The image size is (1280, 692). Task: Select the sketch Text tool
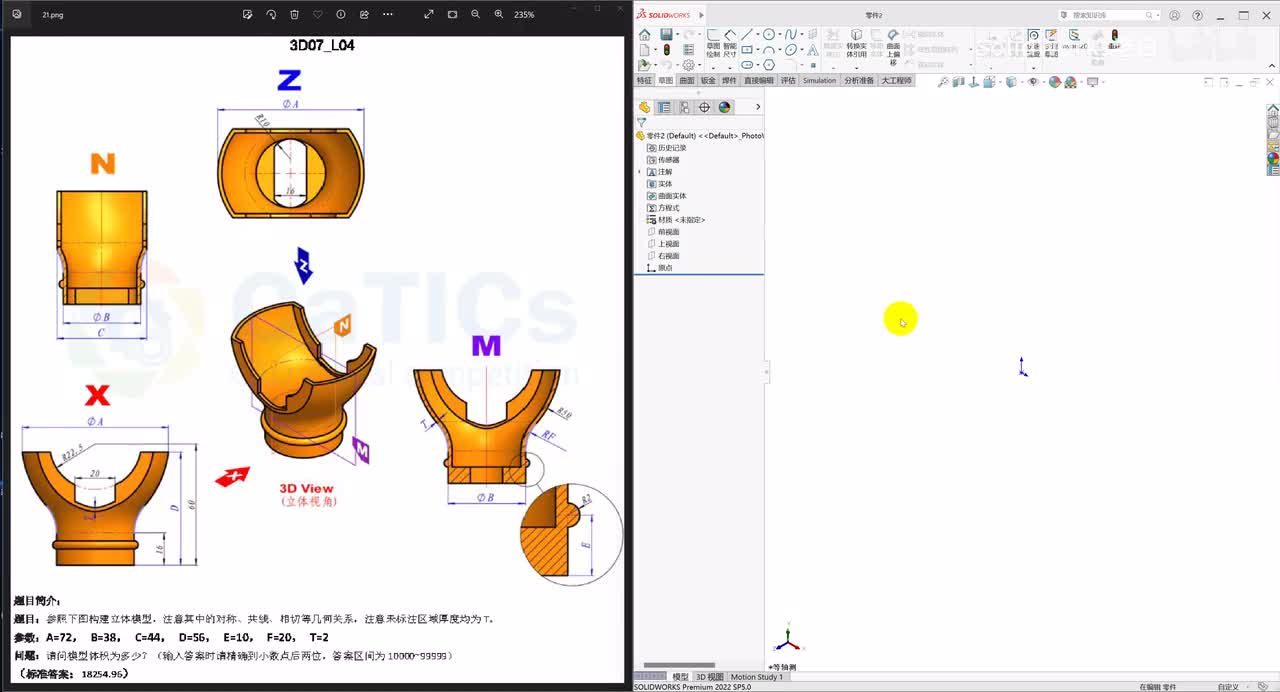(812, 50)
